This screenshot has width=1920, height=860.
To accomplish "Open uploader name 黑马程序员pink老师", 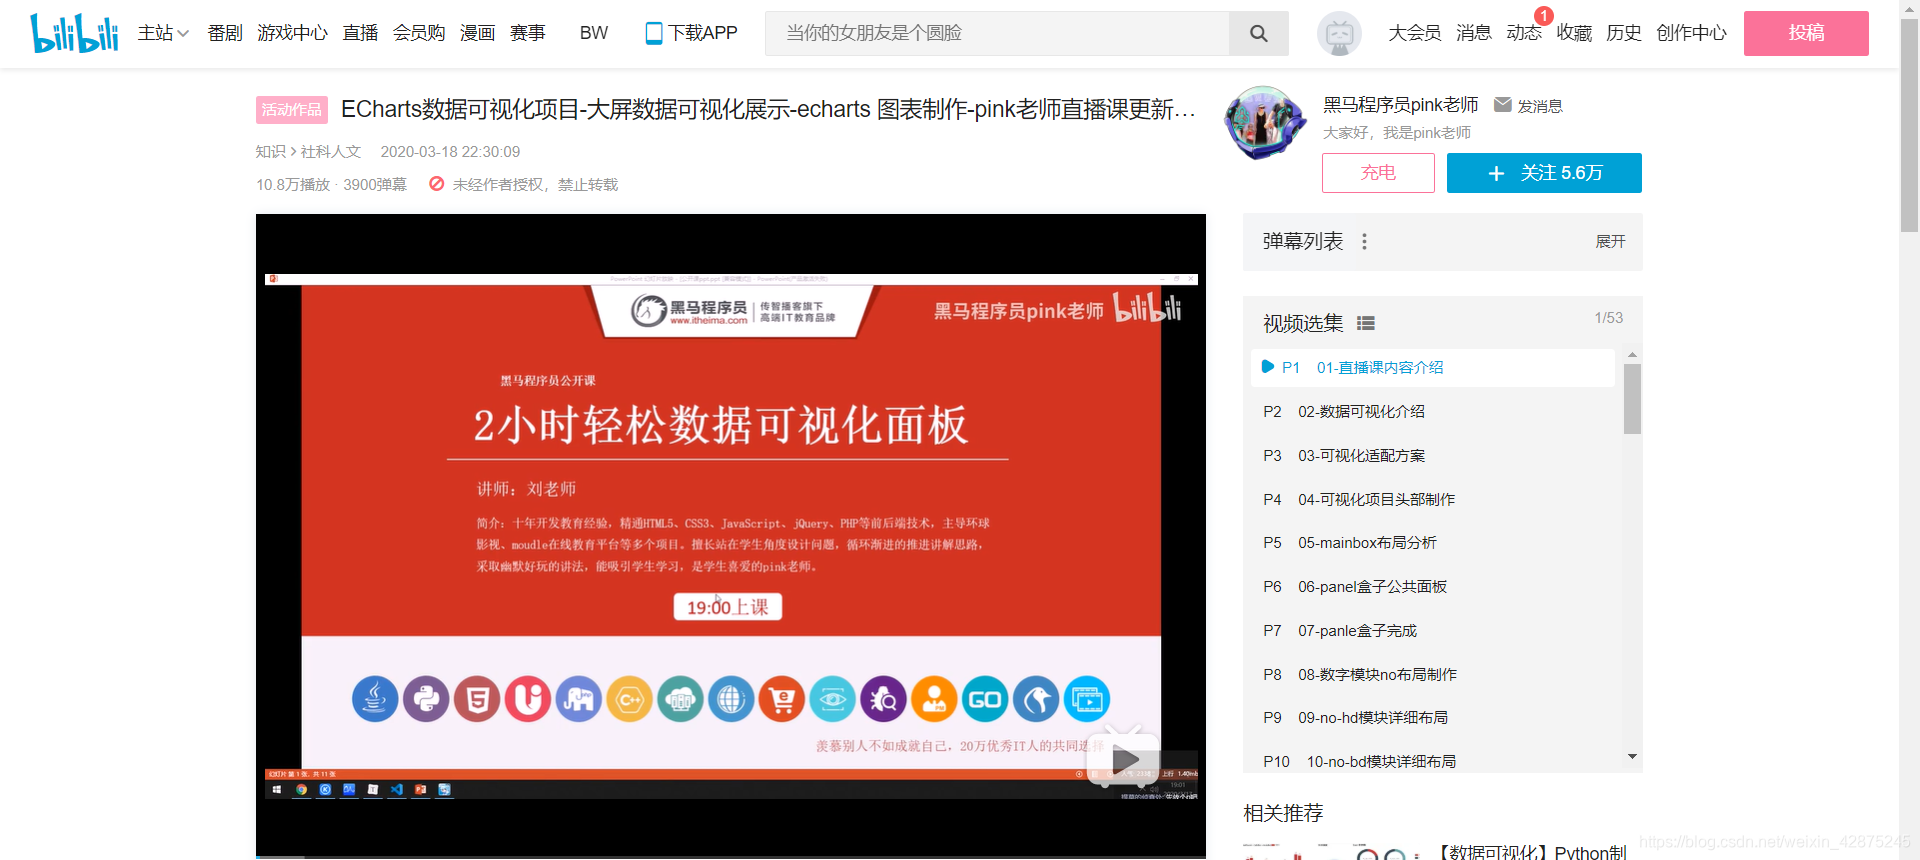I will pyautogui.click(x=1400, y=105).
